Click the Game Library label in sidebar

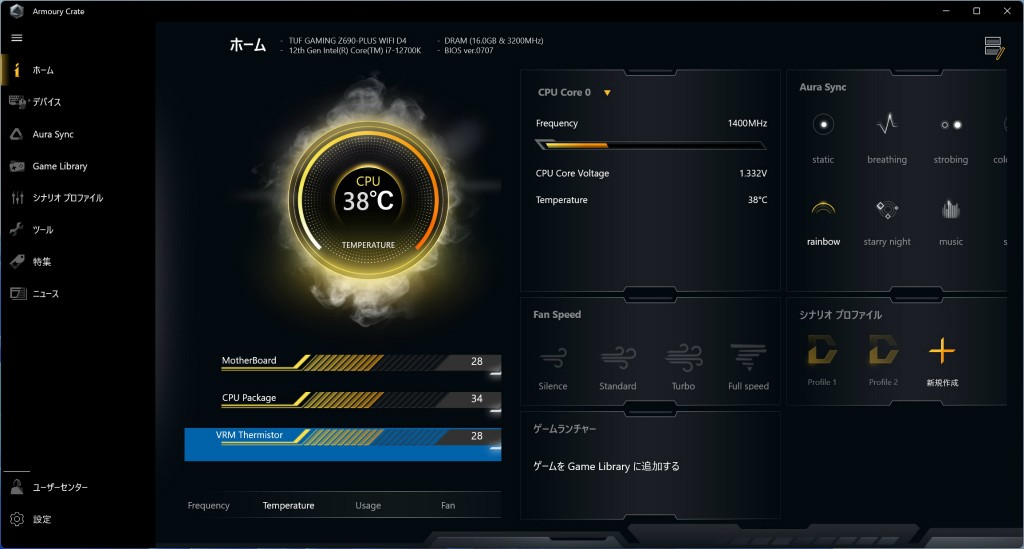(x=60, y=166)
